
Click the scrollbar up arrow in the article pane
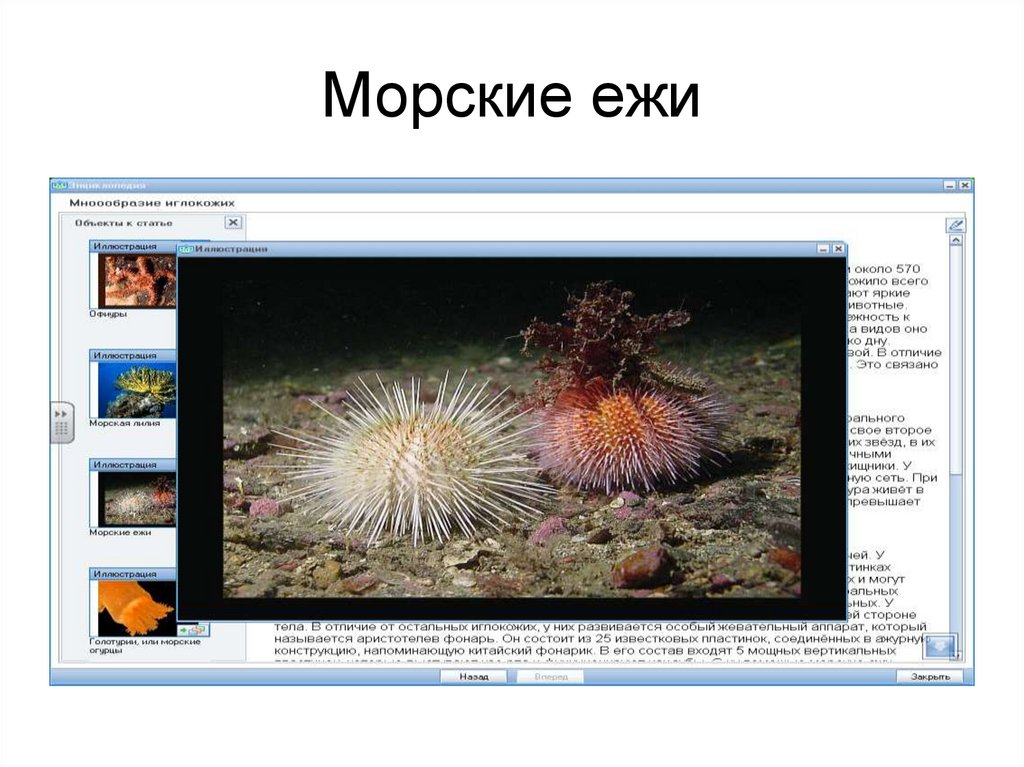pyautogui.click(x=956, y=240)
